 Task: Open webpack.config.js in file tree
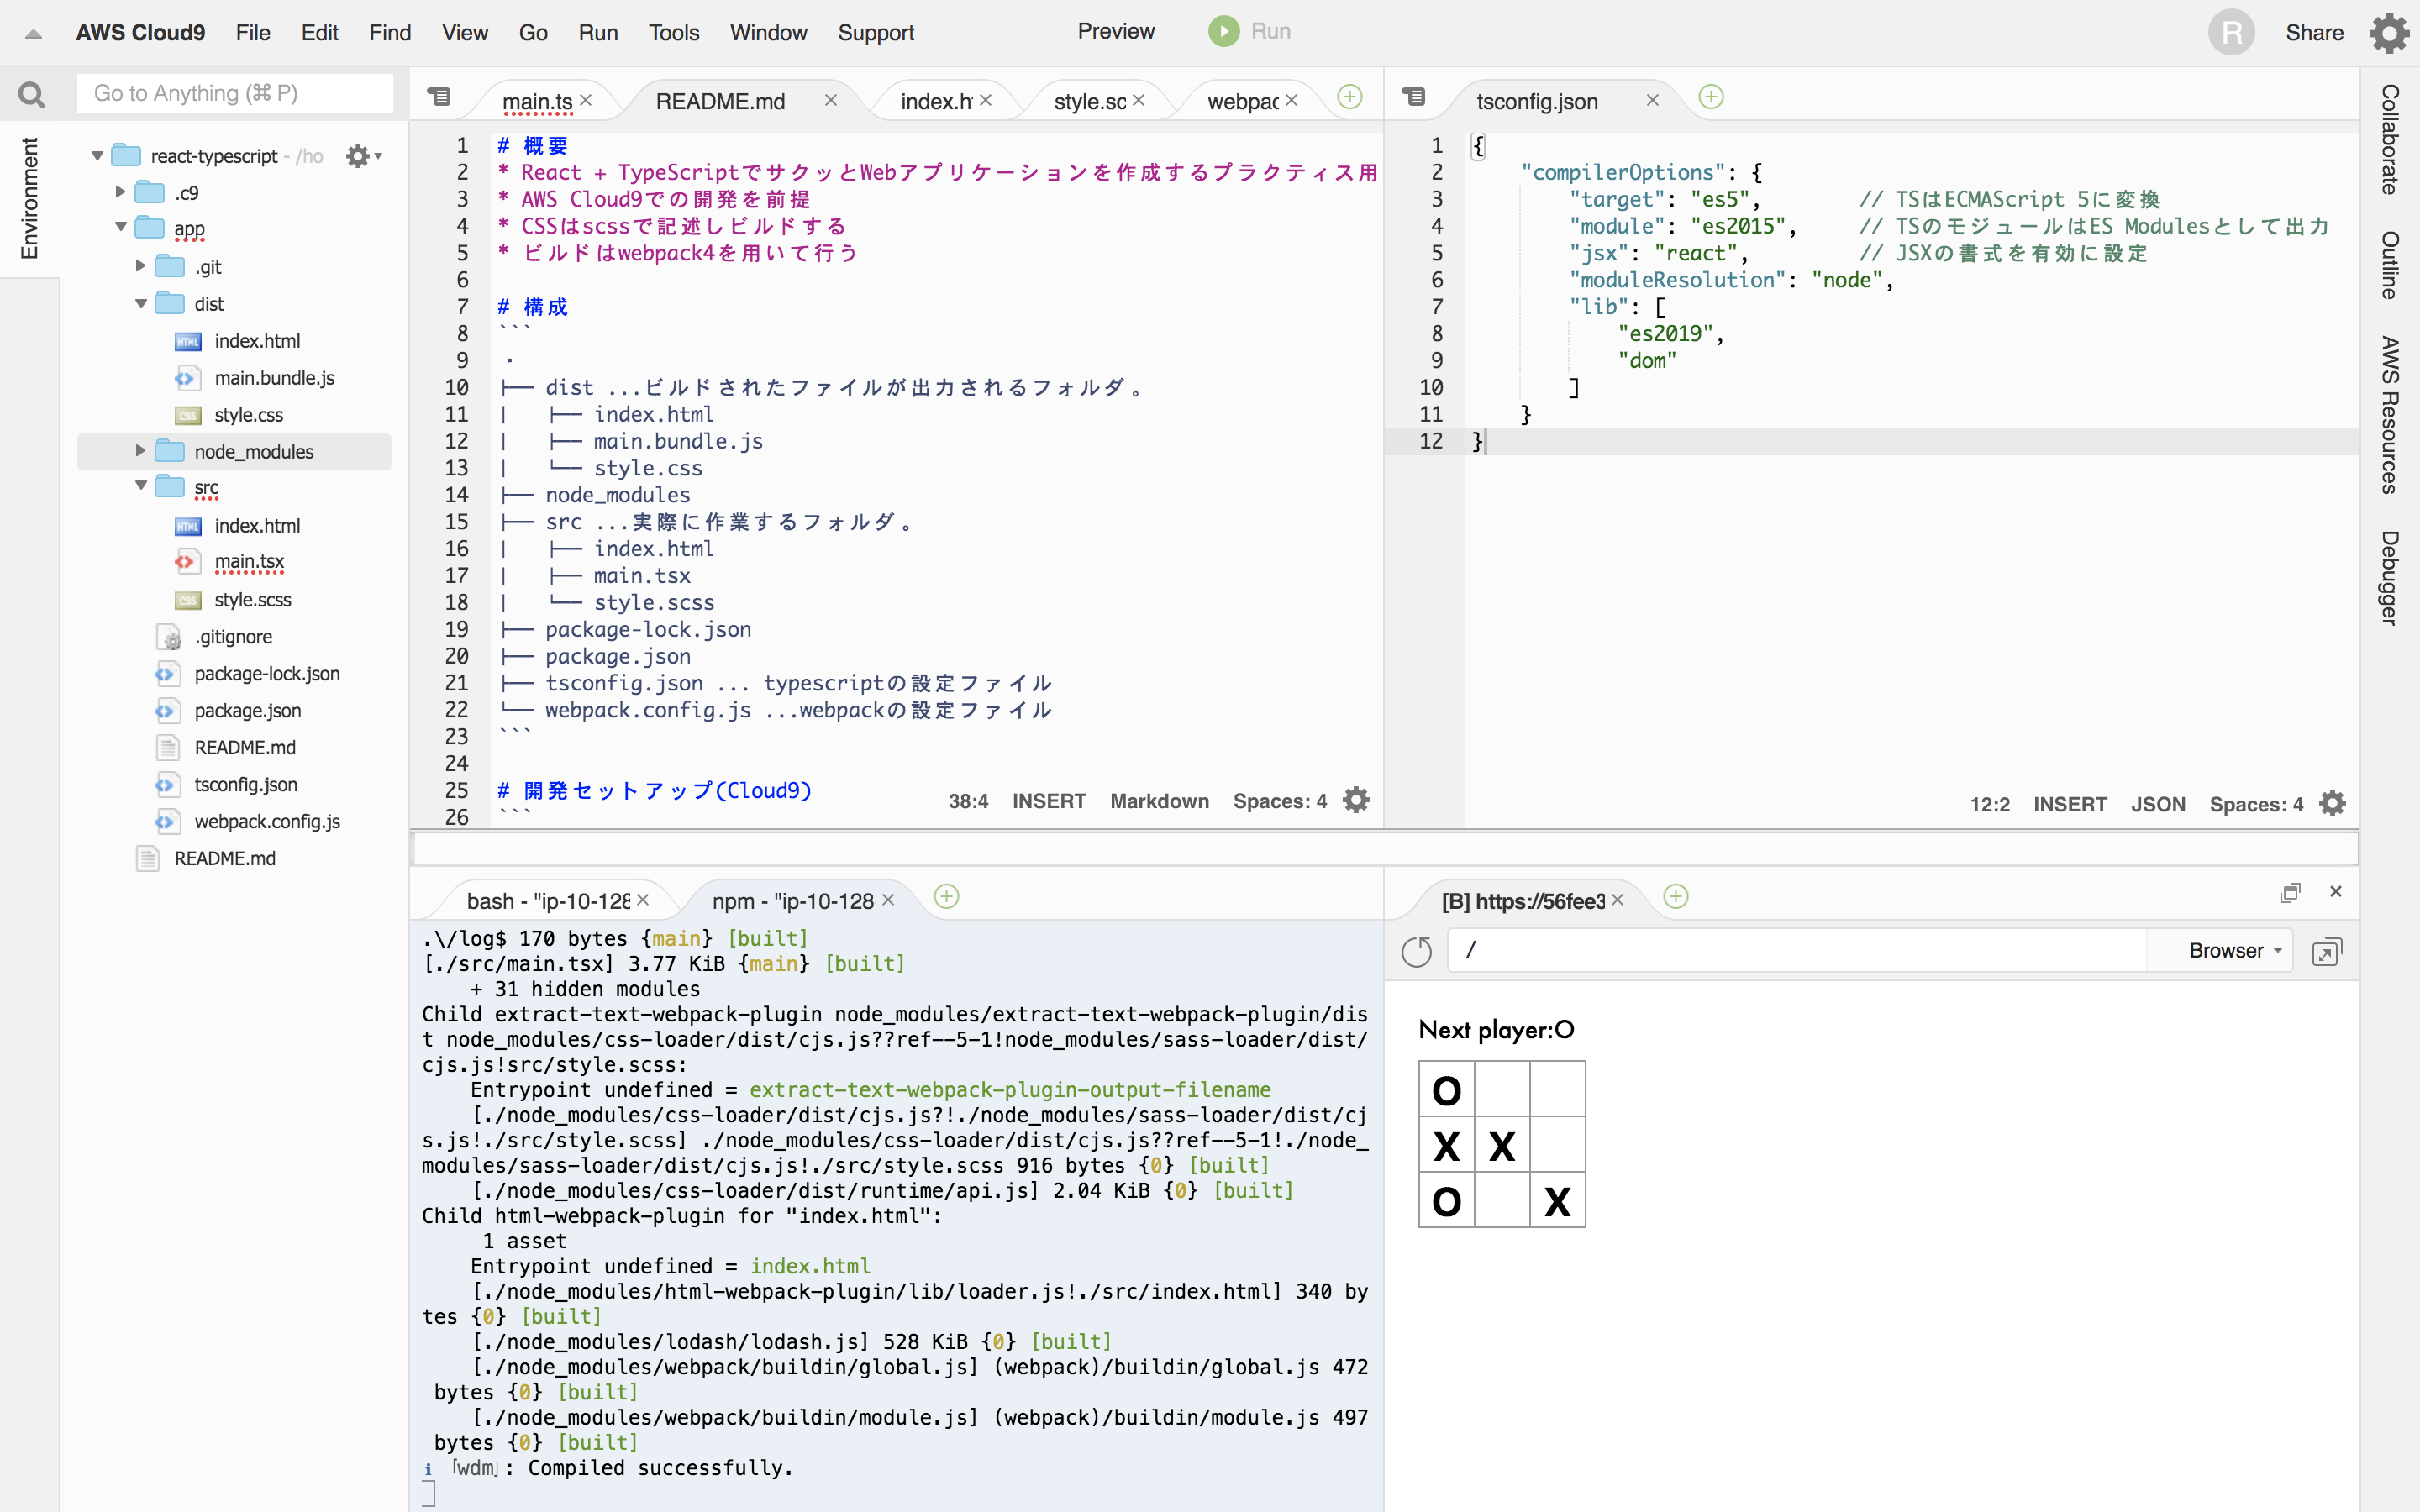267,822
